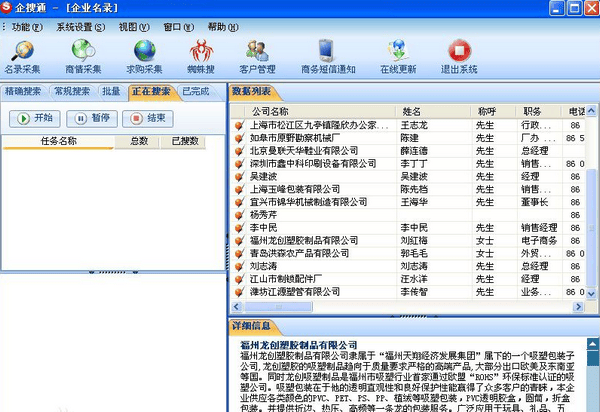The height and width of the screenshot is (412, 600).
Task: Open the 系统设置 menu
Action: click(x=80, y=26)
